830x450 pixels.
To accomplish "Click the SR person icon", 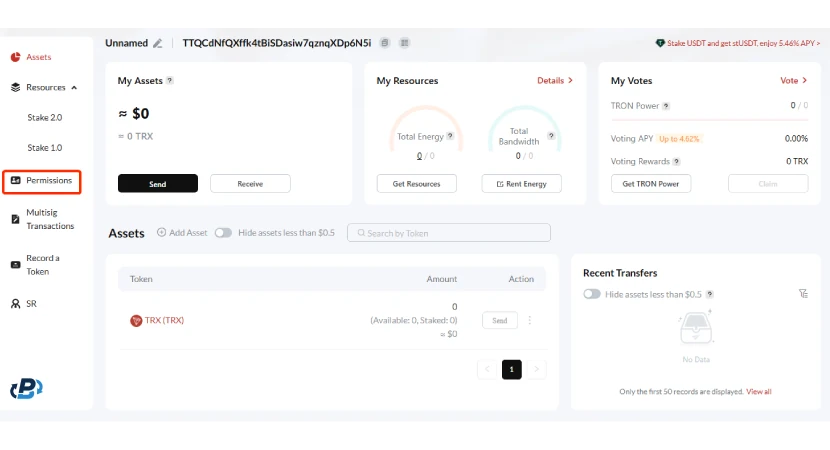I will (15, 304).
